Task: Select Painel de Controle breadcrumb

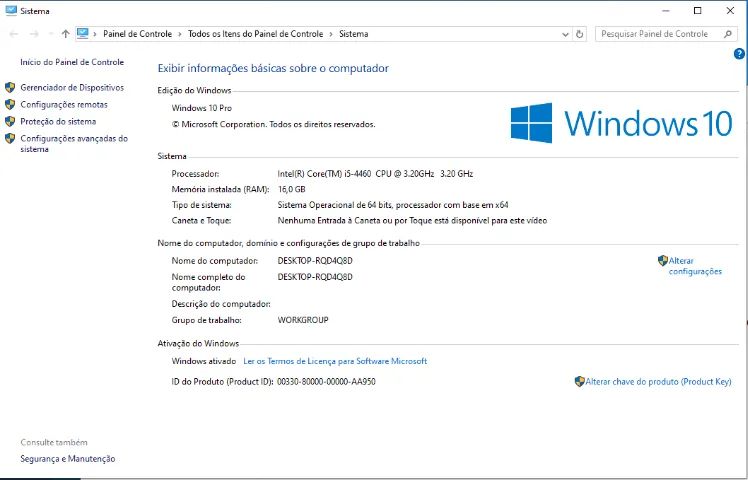Action: click(137, 34)
